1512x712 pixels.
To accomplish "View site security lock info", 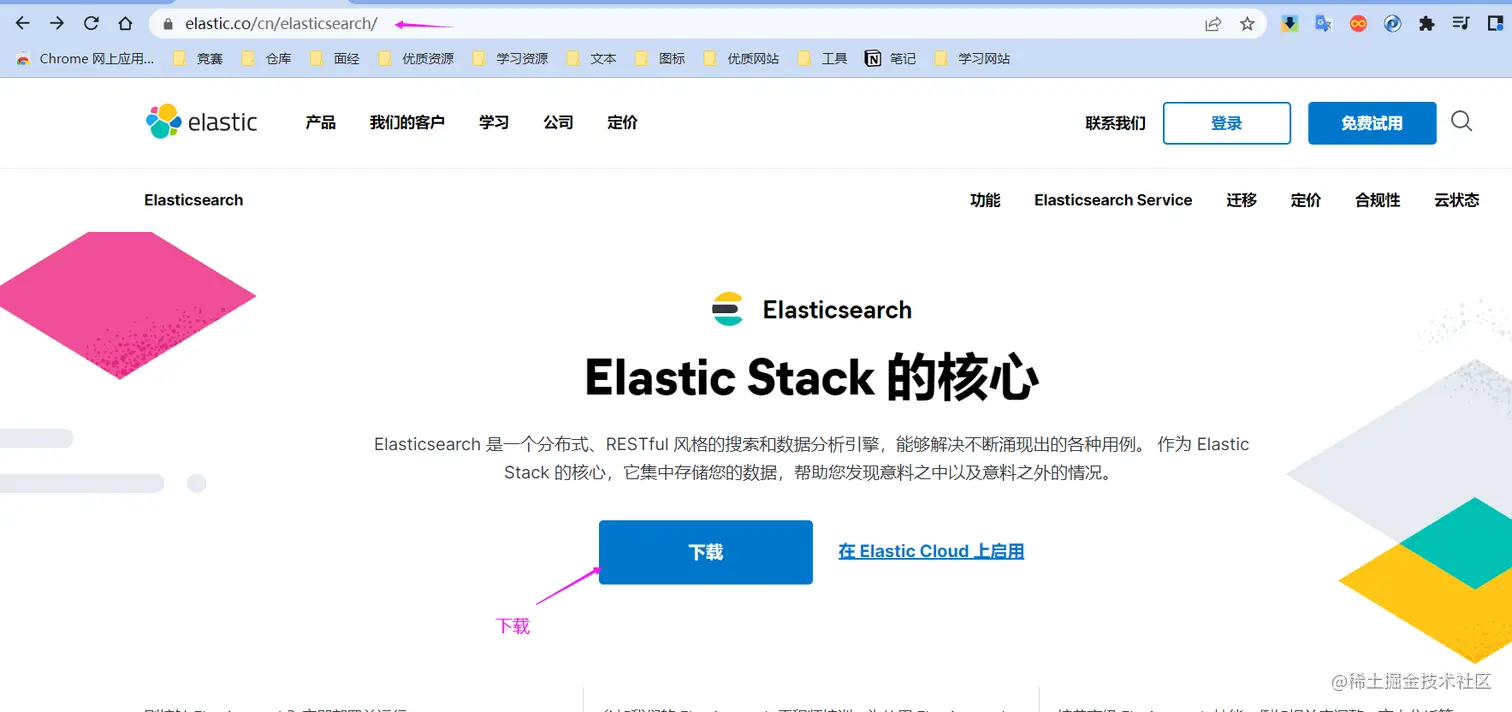I will pos(167,24).
